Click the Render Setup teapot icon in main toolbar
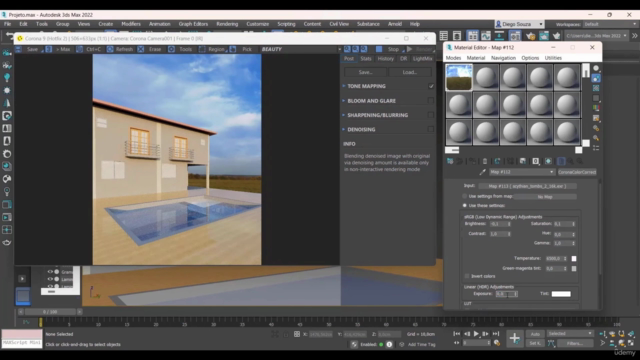Screen dimensions: 640x360 click(530, 36)
